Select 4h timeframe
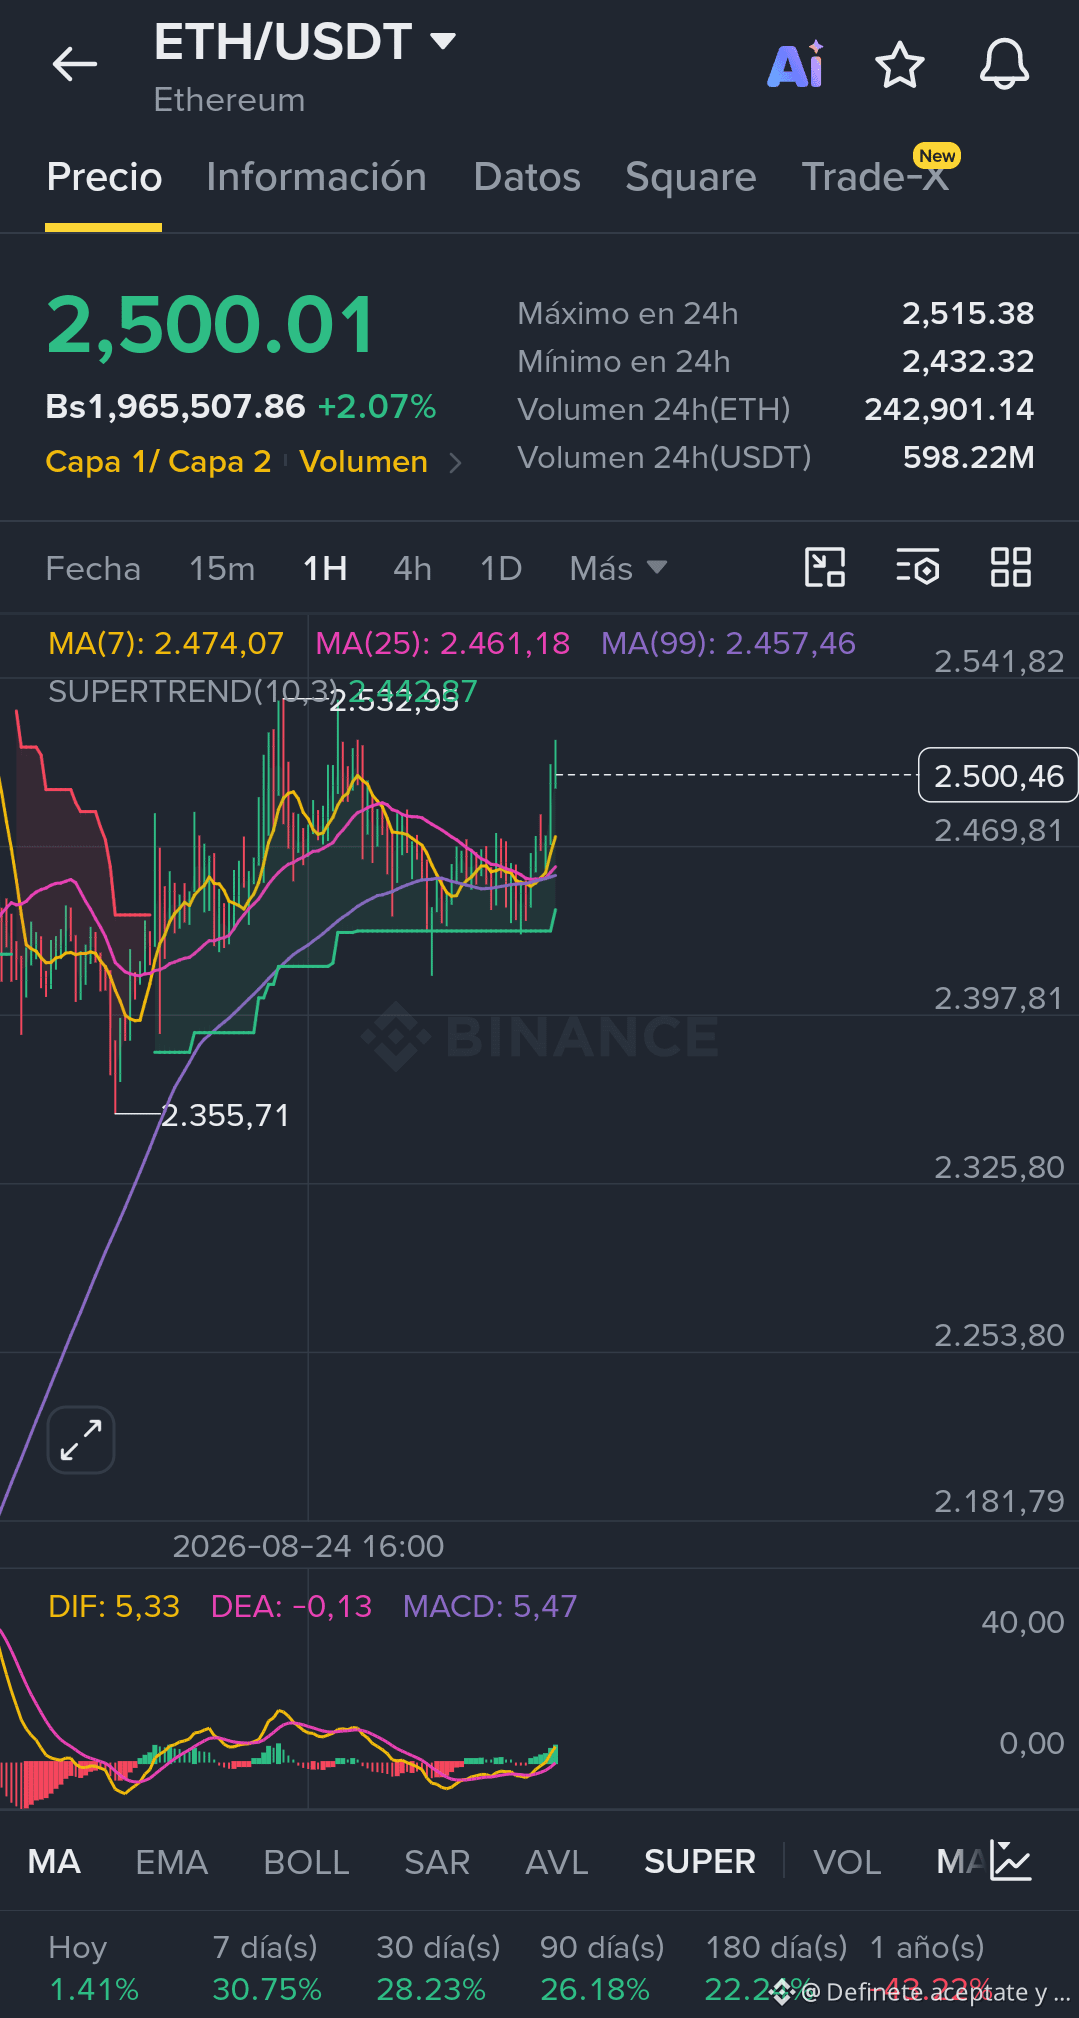 (x=412, y=569)
